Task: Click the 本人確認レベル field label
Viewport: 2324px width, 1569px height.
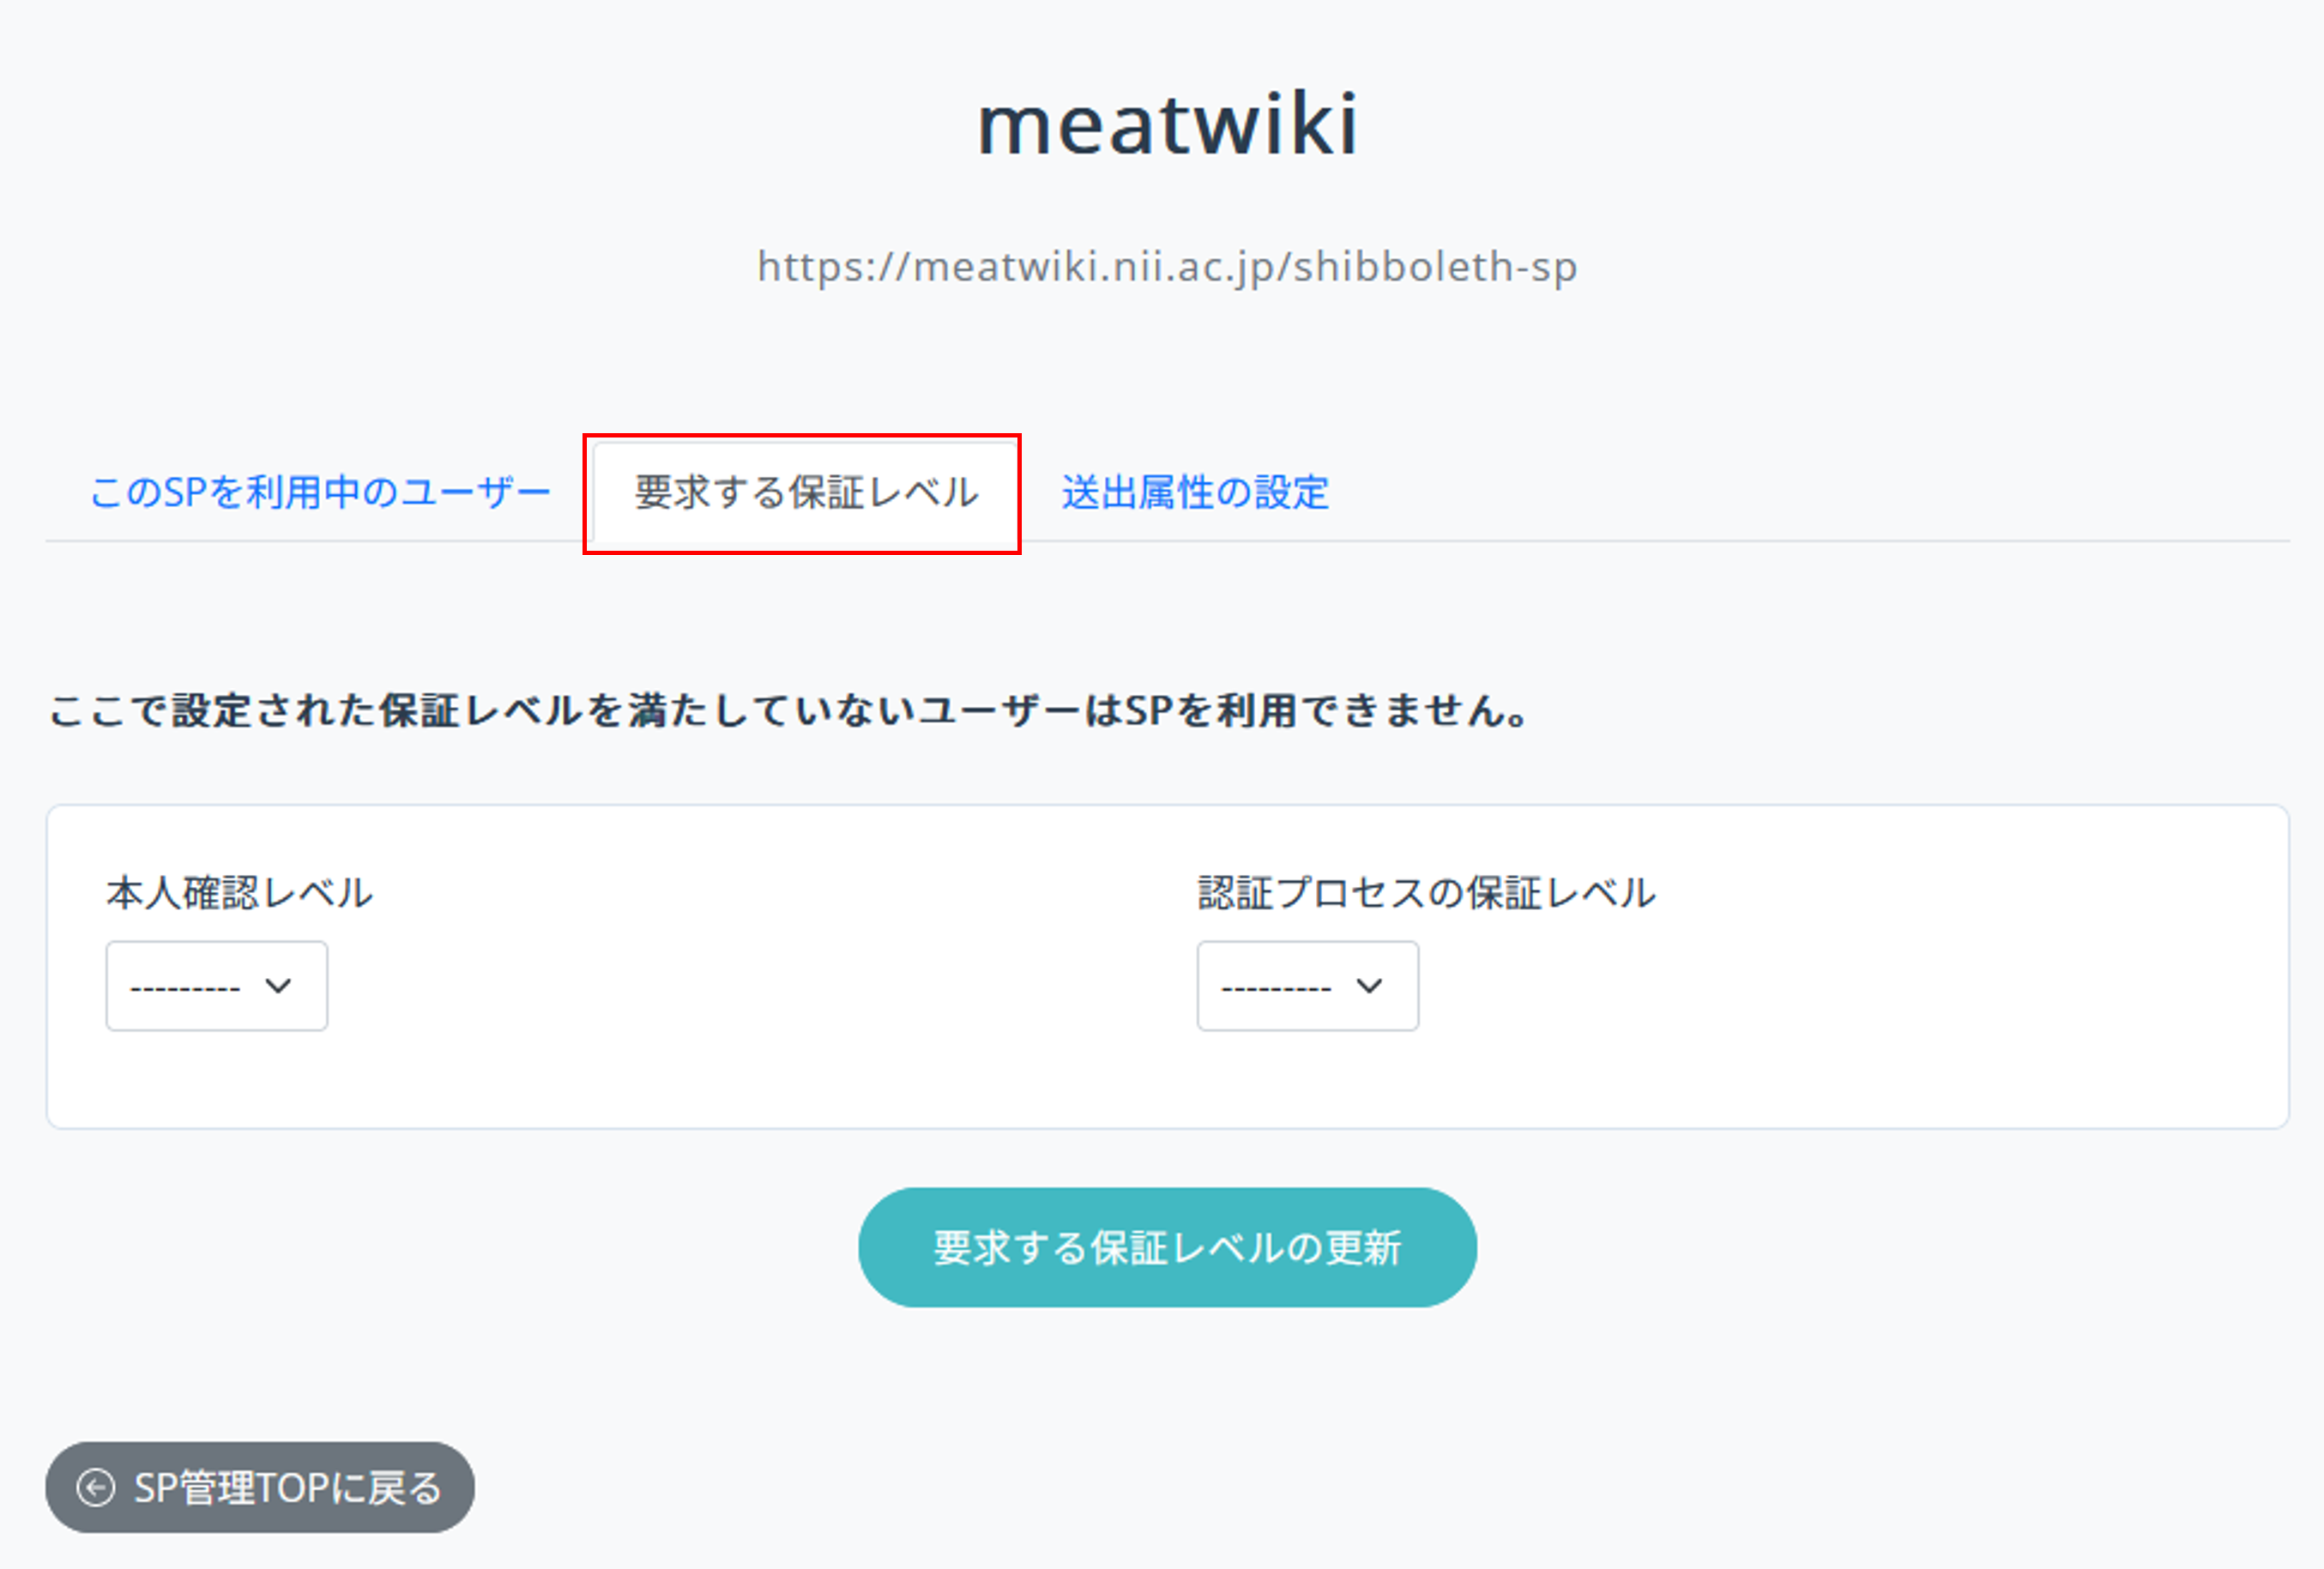Action: coord(240,893)
